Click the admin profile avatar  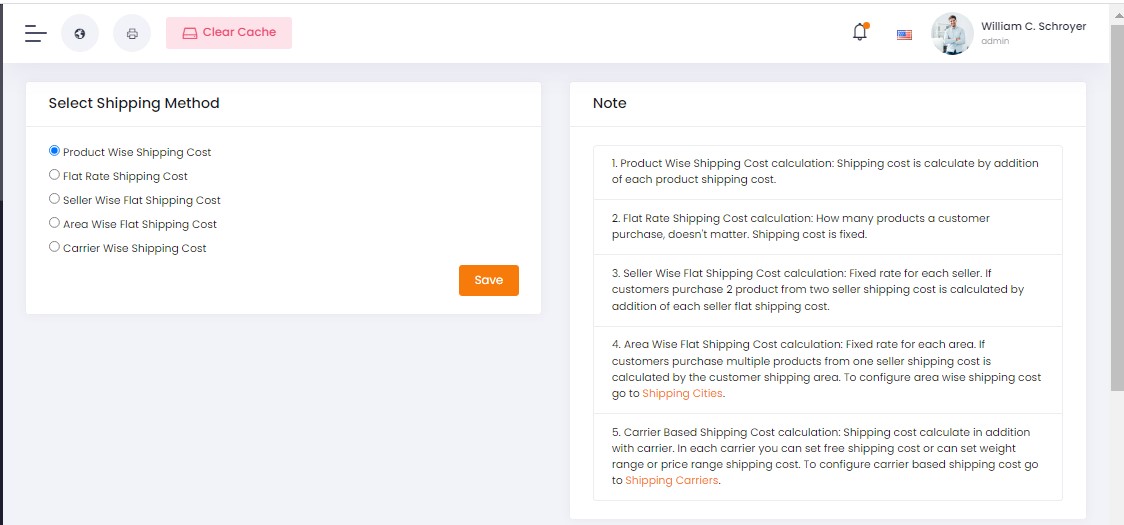[951, 33]
